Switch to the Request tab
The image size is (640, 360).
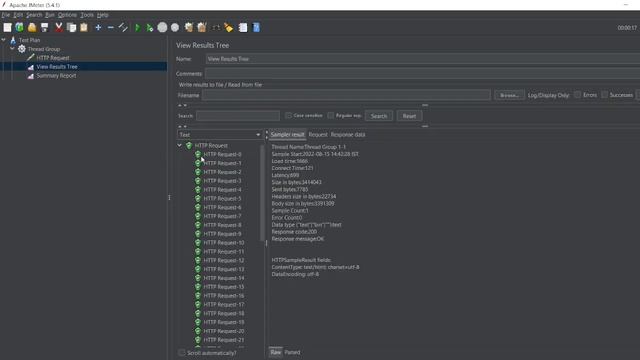318,134
